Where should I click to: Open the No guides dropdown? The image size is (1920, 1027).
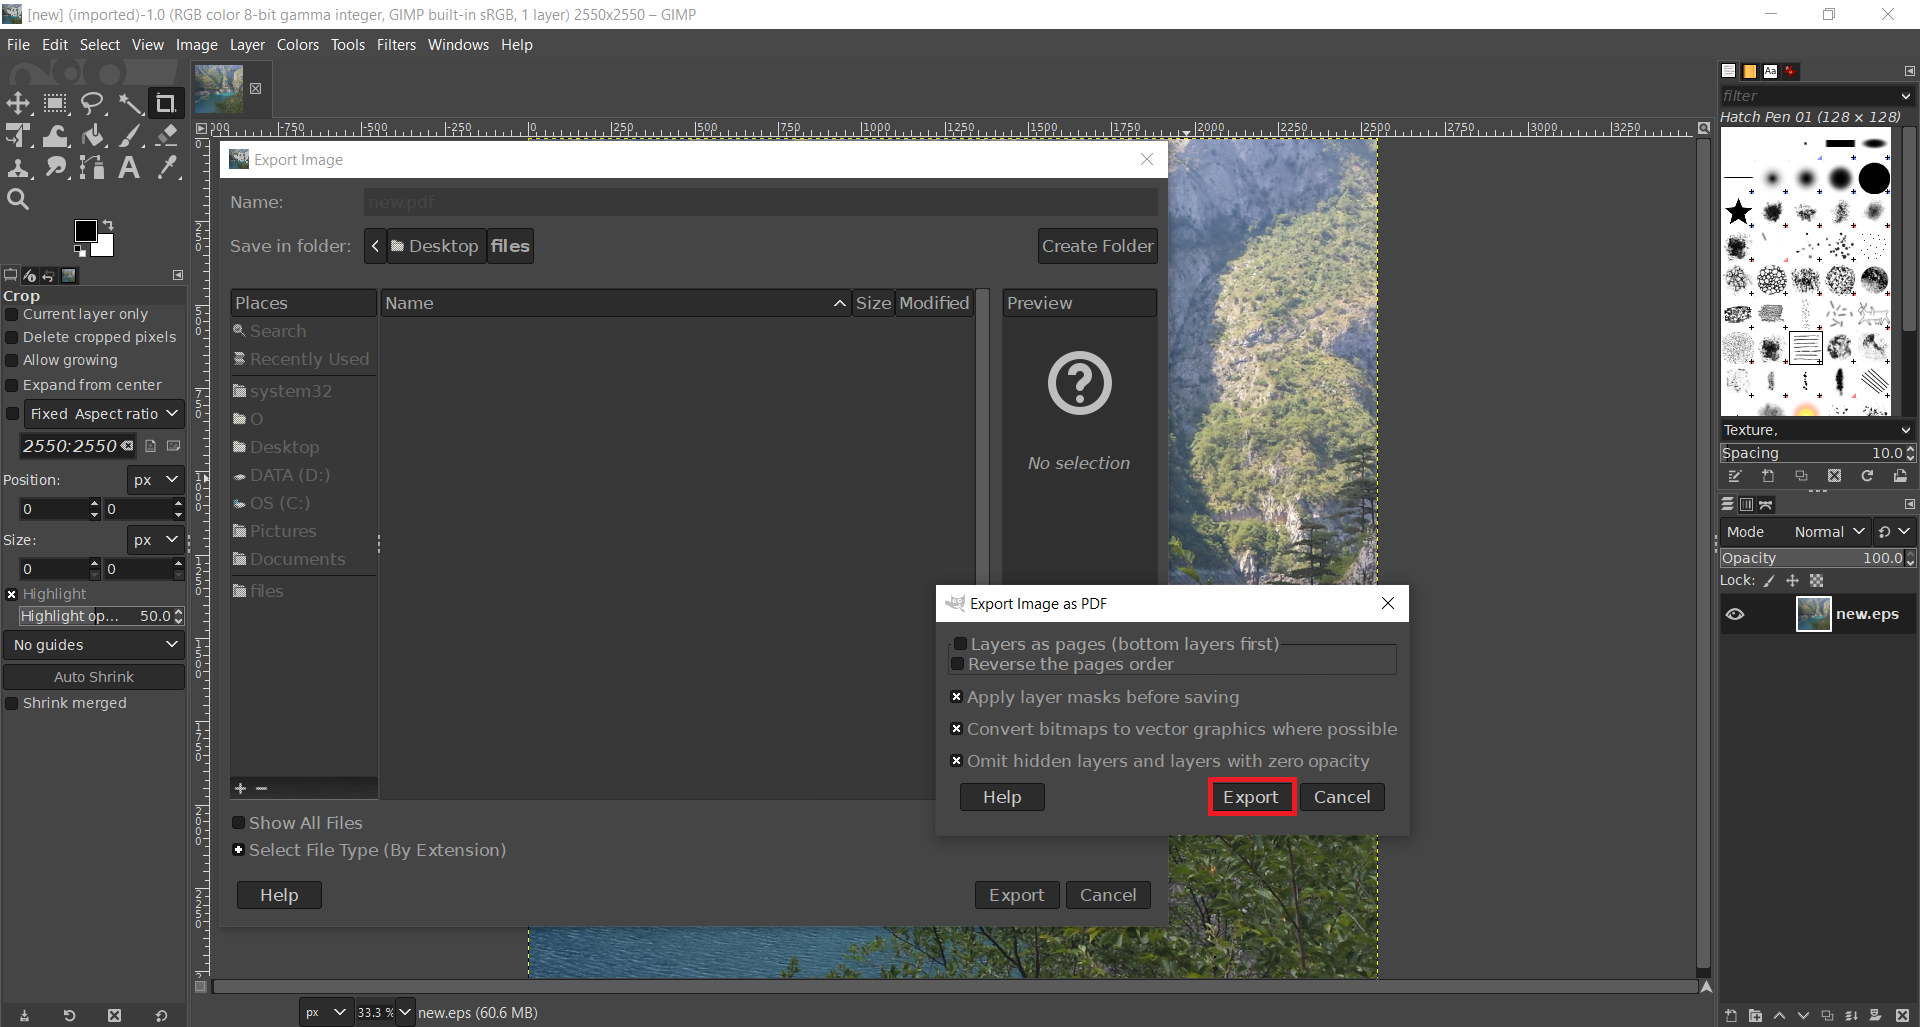(94, 645)
